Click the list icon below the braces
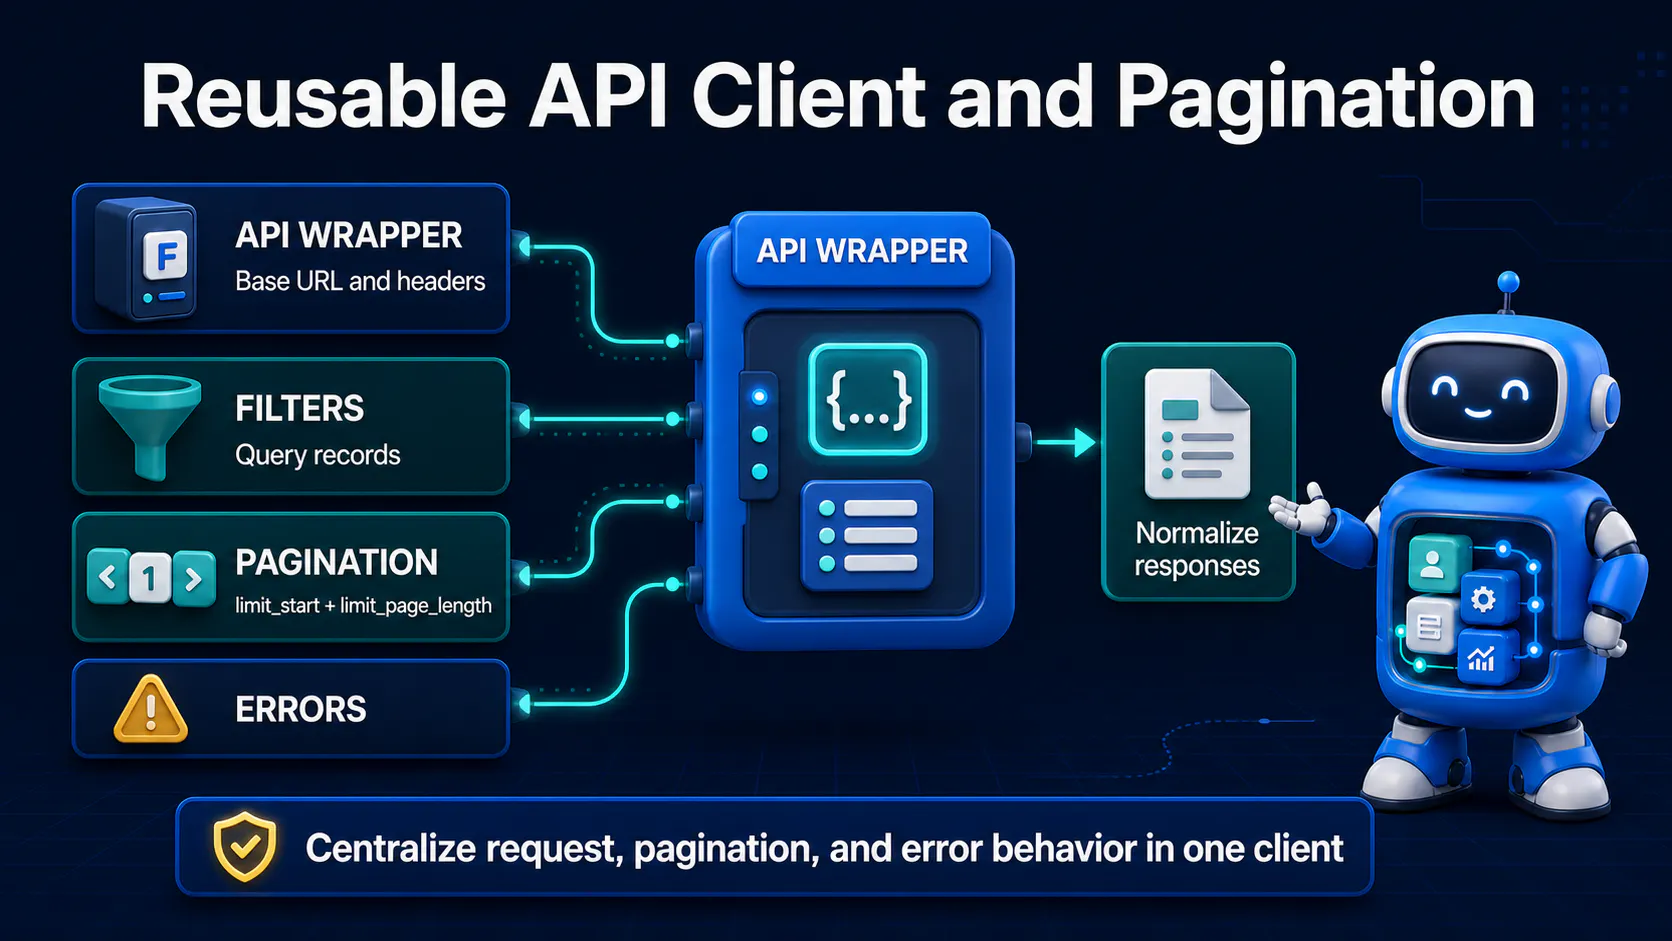Screen dimensions: 1672x941 click(867, 535)
